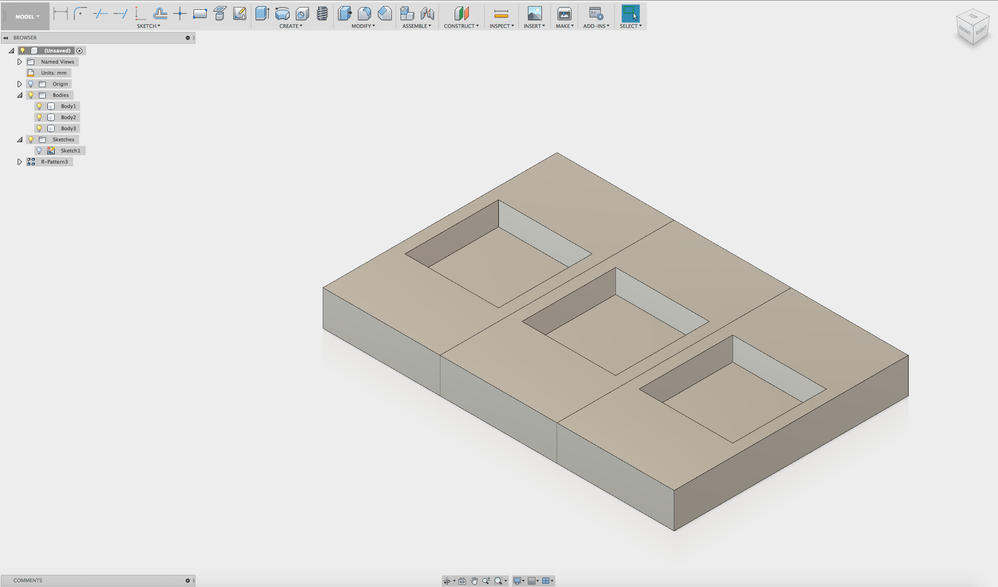Collapse the Bodies folder in browser
Screen dimensions: 998x587
(19, 95)
